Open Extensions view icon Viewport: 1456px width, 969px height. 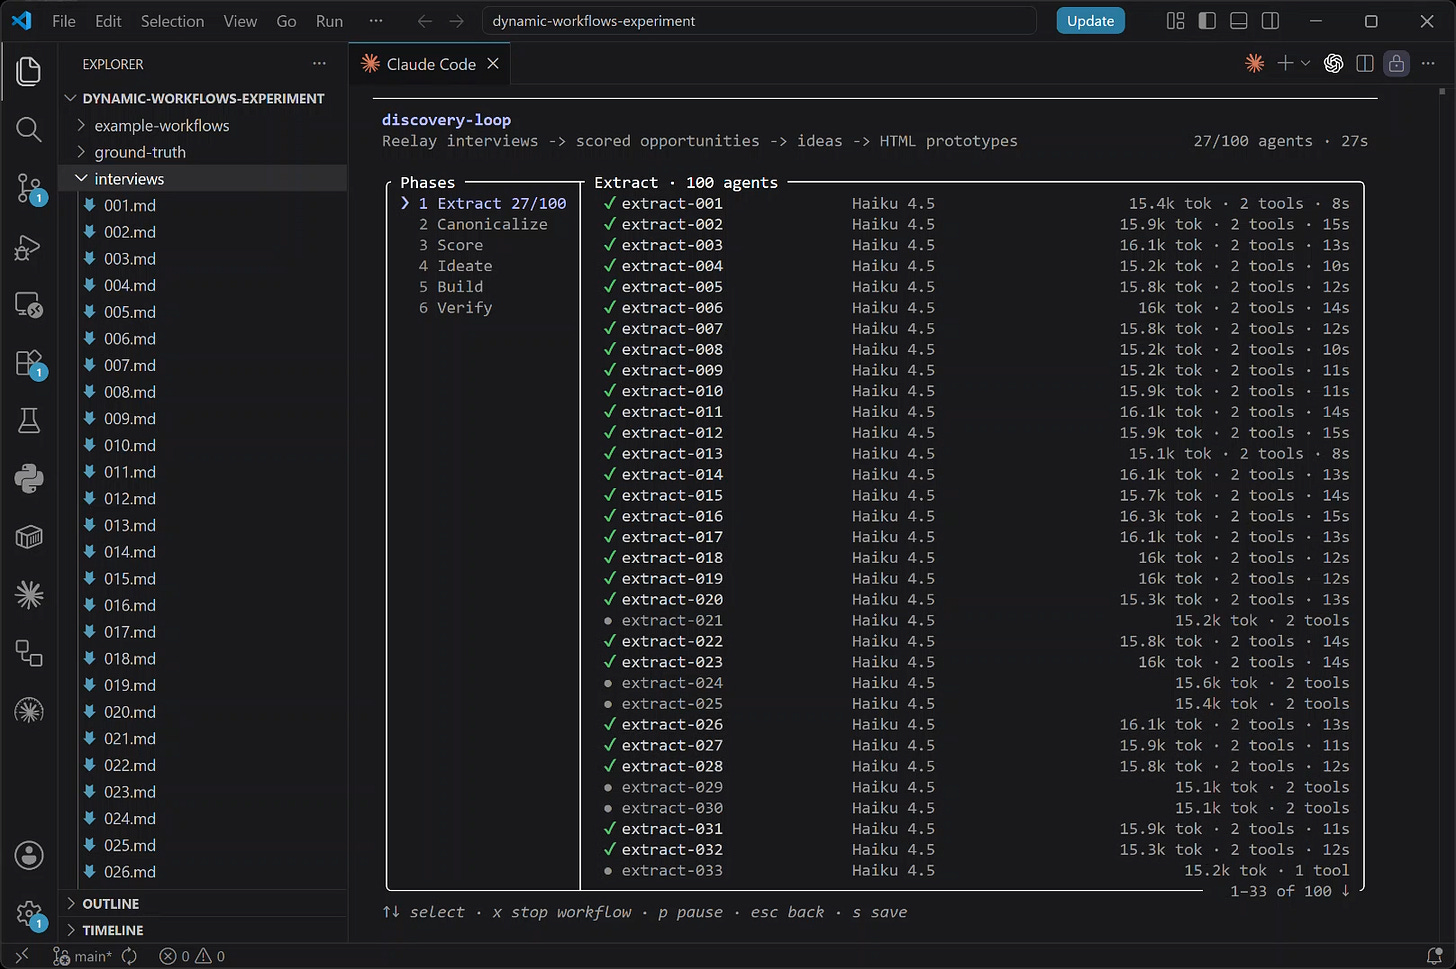click(x=29, y=363)
